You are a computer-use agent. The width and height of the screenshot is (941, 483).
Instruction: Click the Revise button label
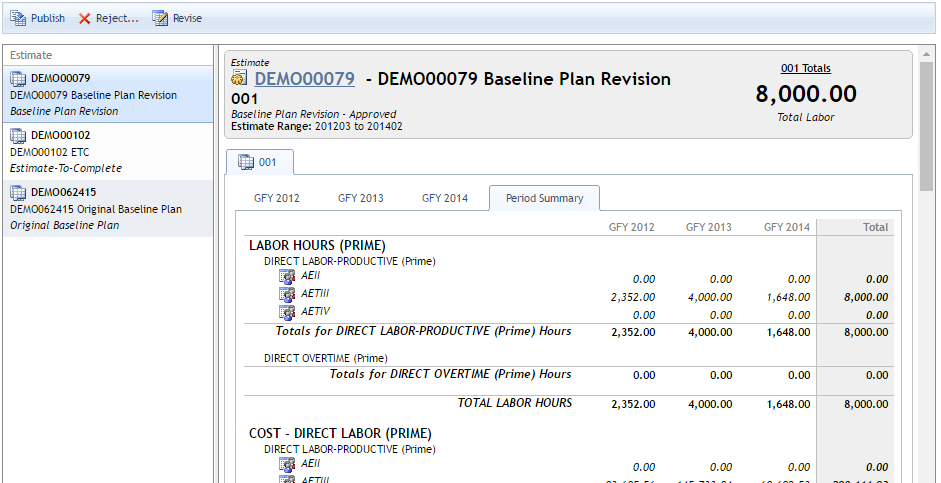tap(187, 18)
